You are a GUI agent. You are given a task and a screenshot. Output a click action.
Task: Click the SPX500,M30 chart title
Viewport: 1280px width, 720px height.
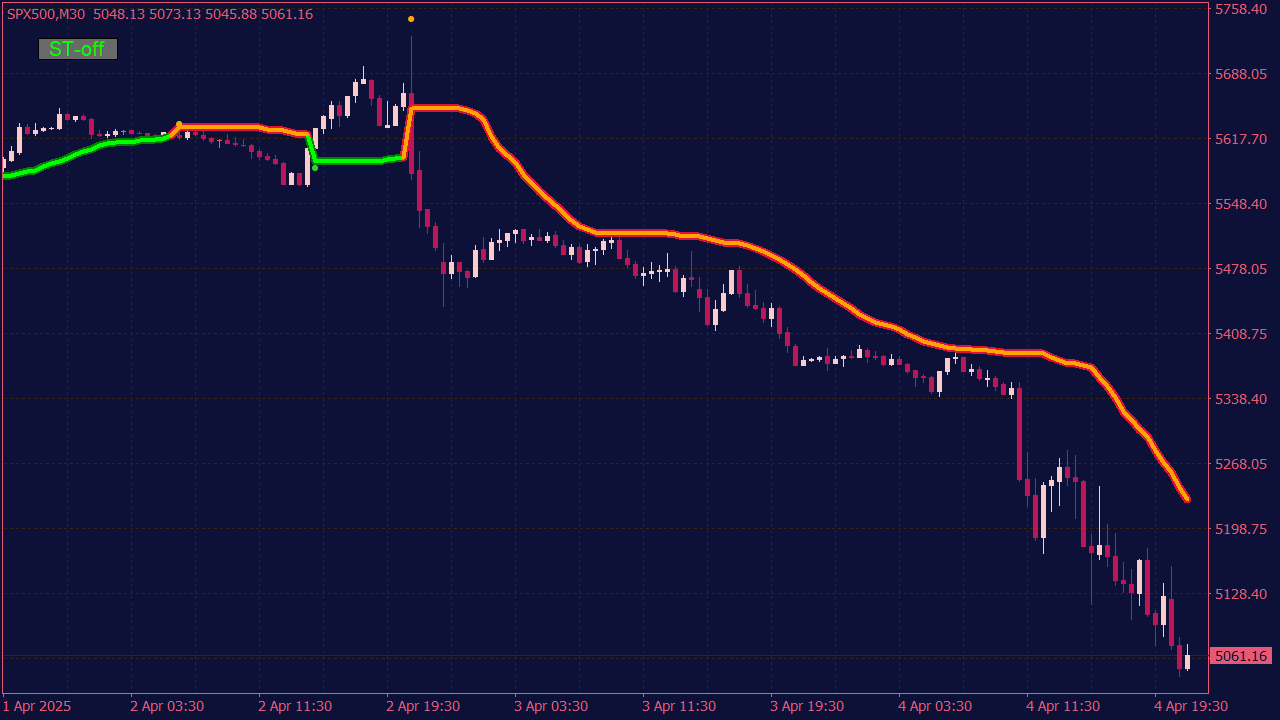(46, 14)
